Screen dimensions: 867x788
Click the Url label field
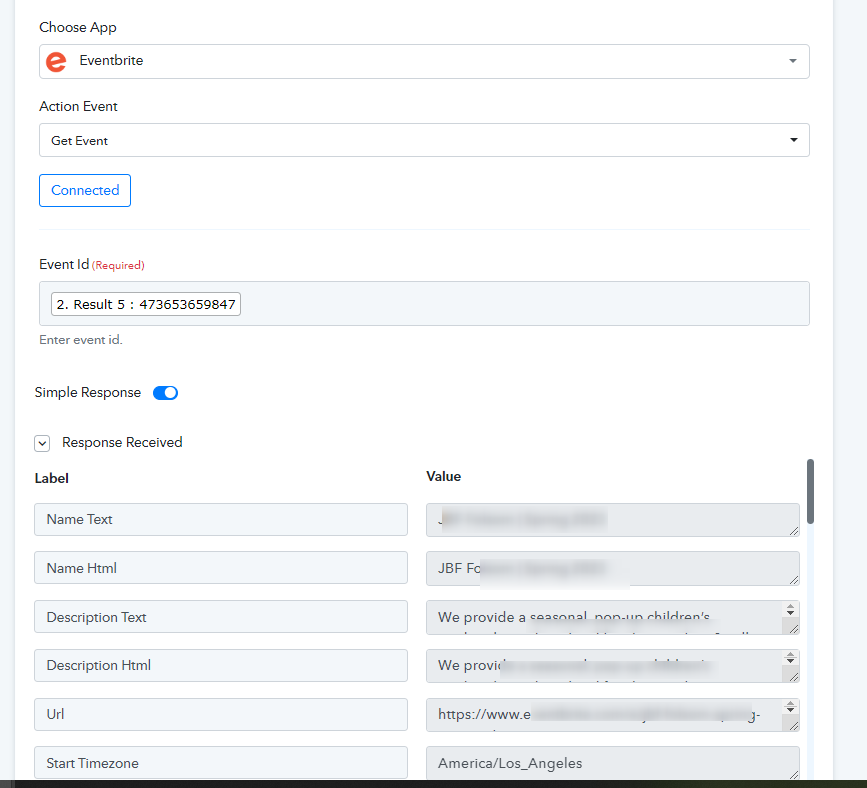pyautogui.click(x=221, y=714)
